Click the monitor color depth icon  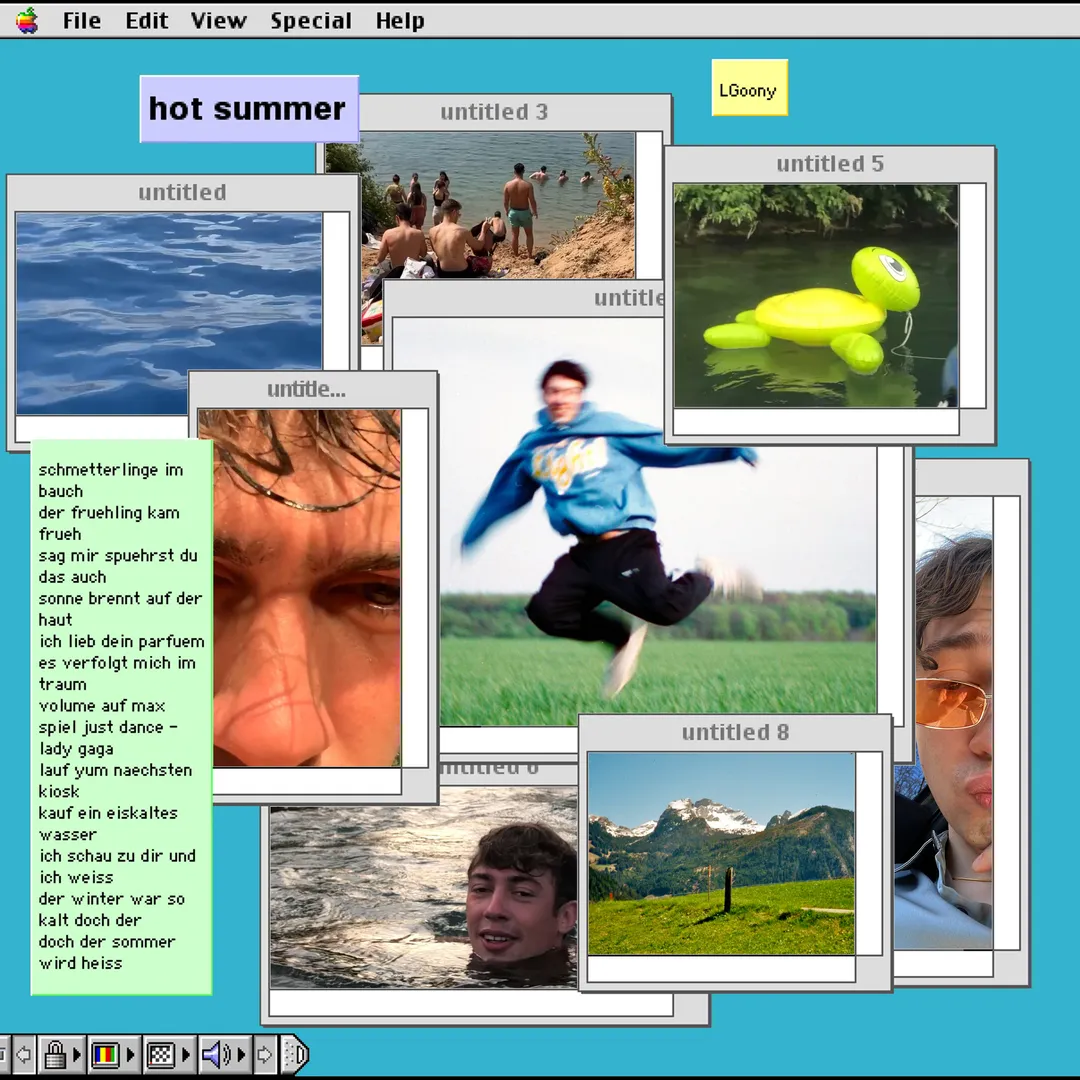click(x=105, y=1054)
